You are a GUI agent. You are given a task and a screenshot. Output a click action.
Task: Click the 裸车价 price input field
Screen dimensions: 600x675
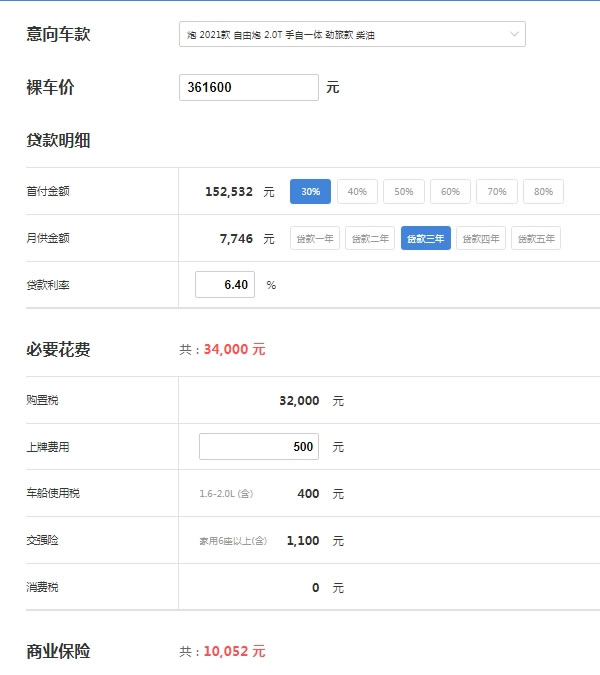249,87
